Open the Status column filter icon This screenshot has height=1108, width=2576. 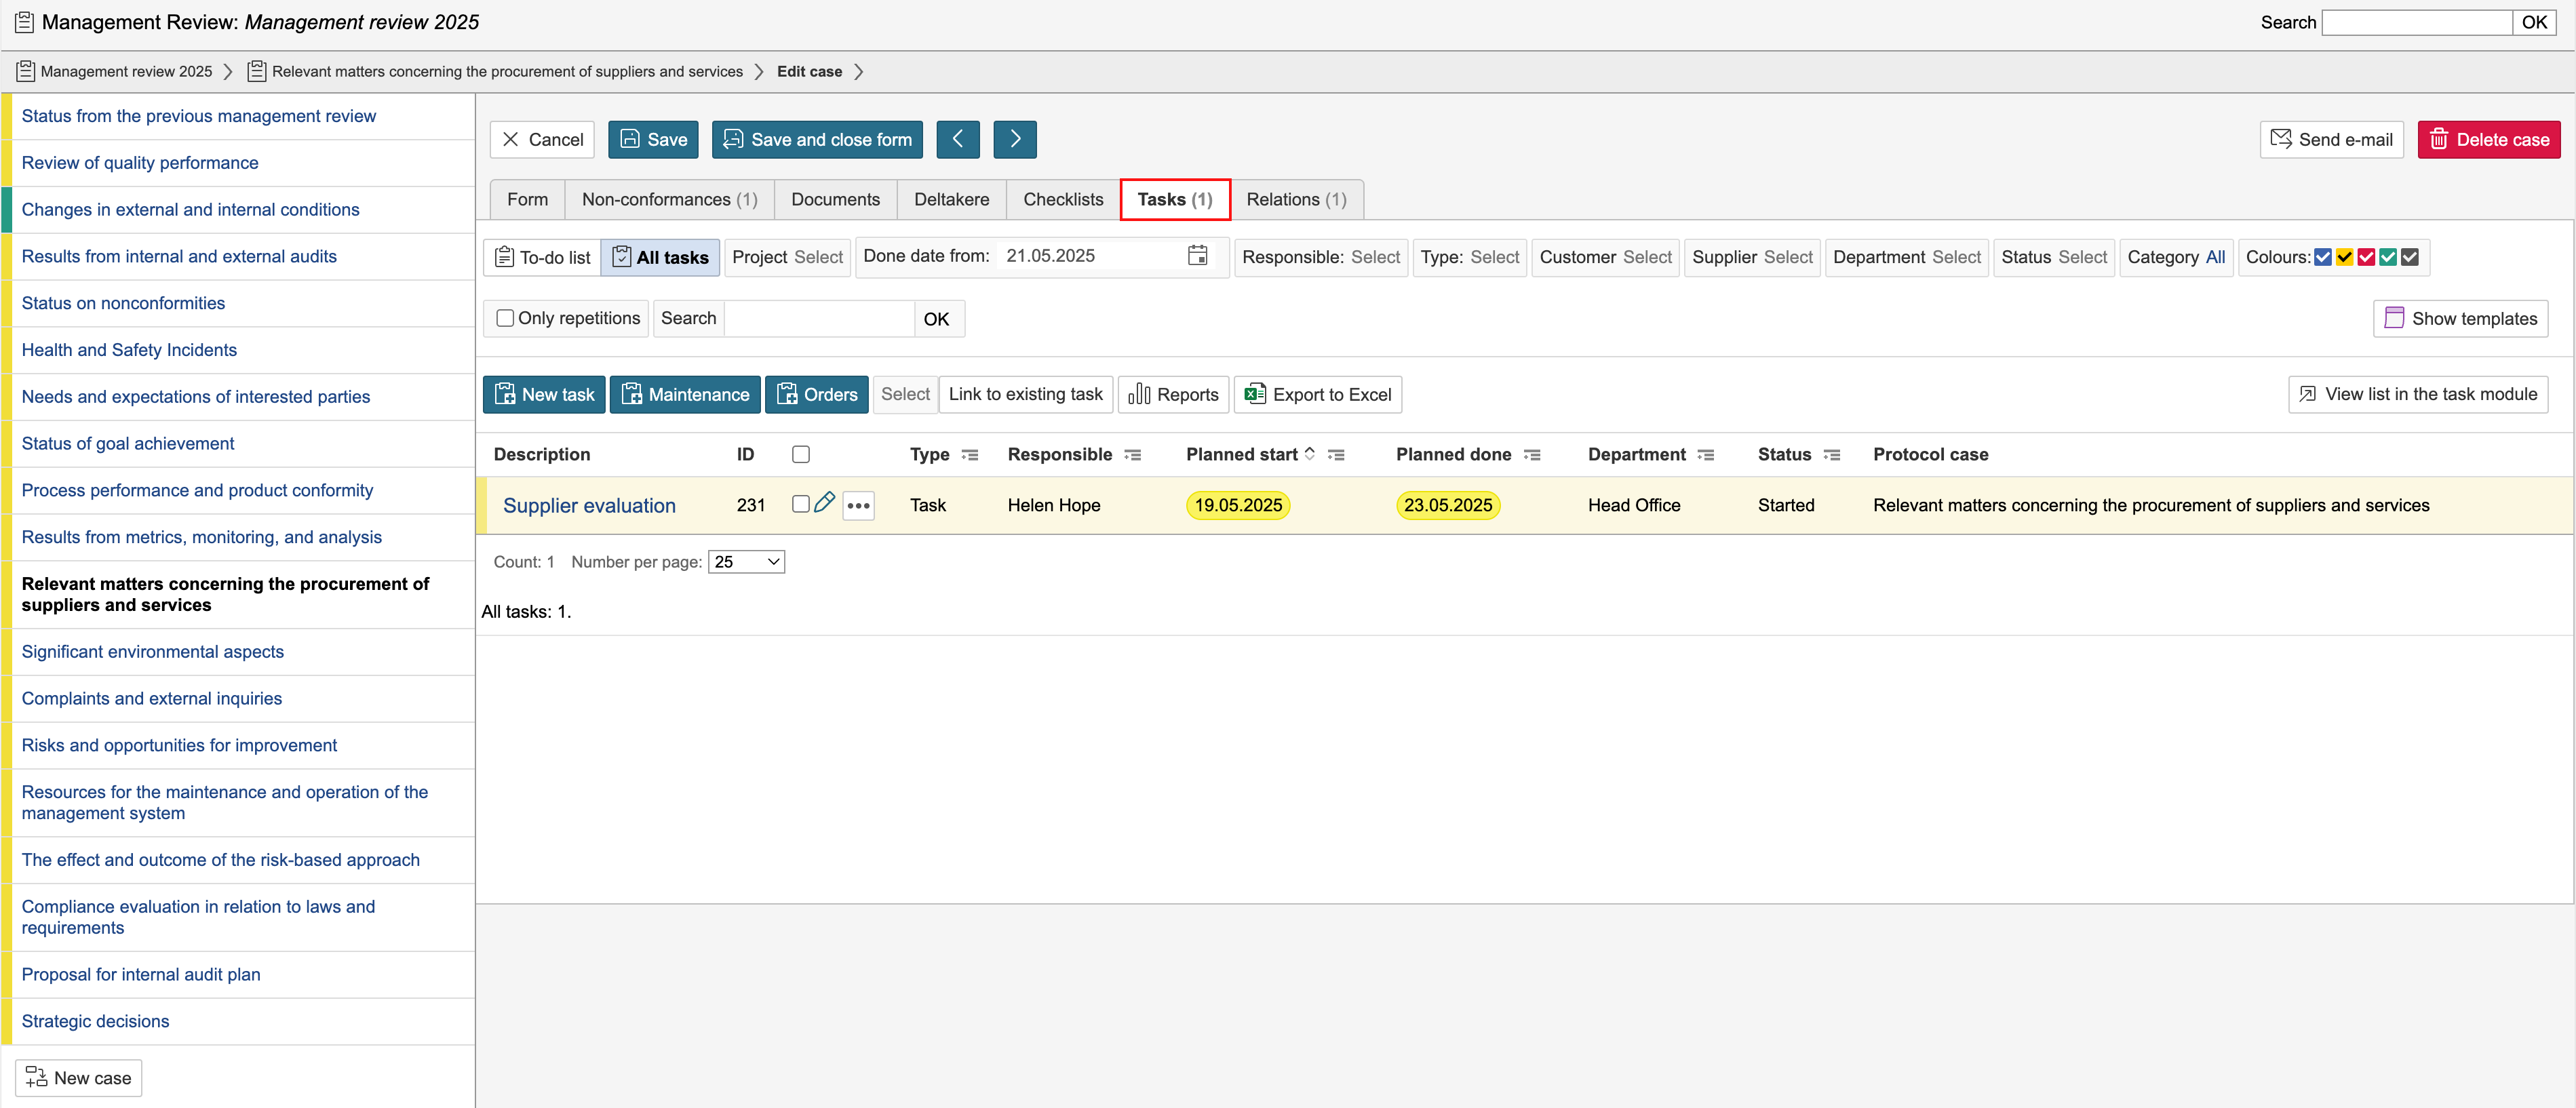click(x=1831, y=455)
